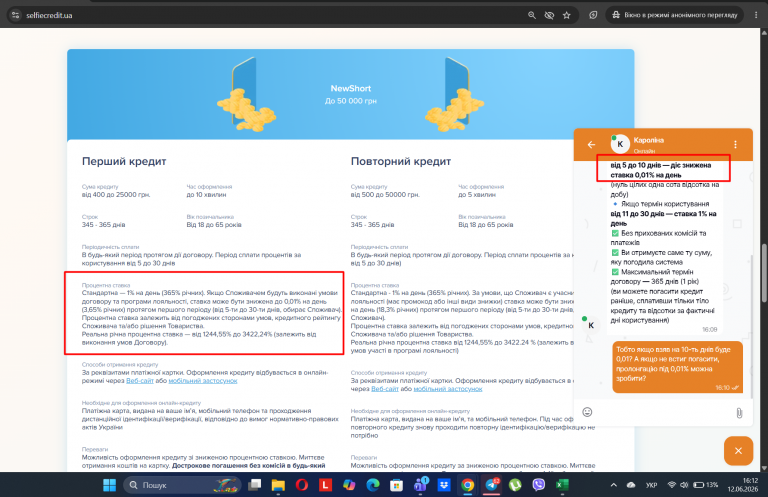Open Telegram from taskbar

point(491,485)
